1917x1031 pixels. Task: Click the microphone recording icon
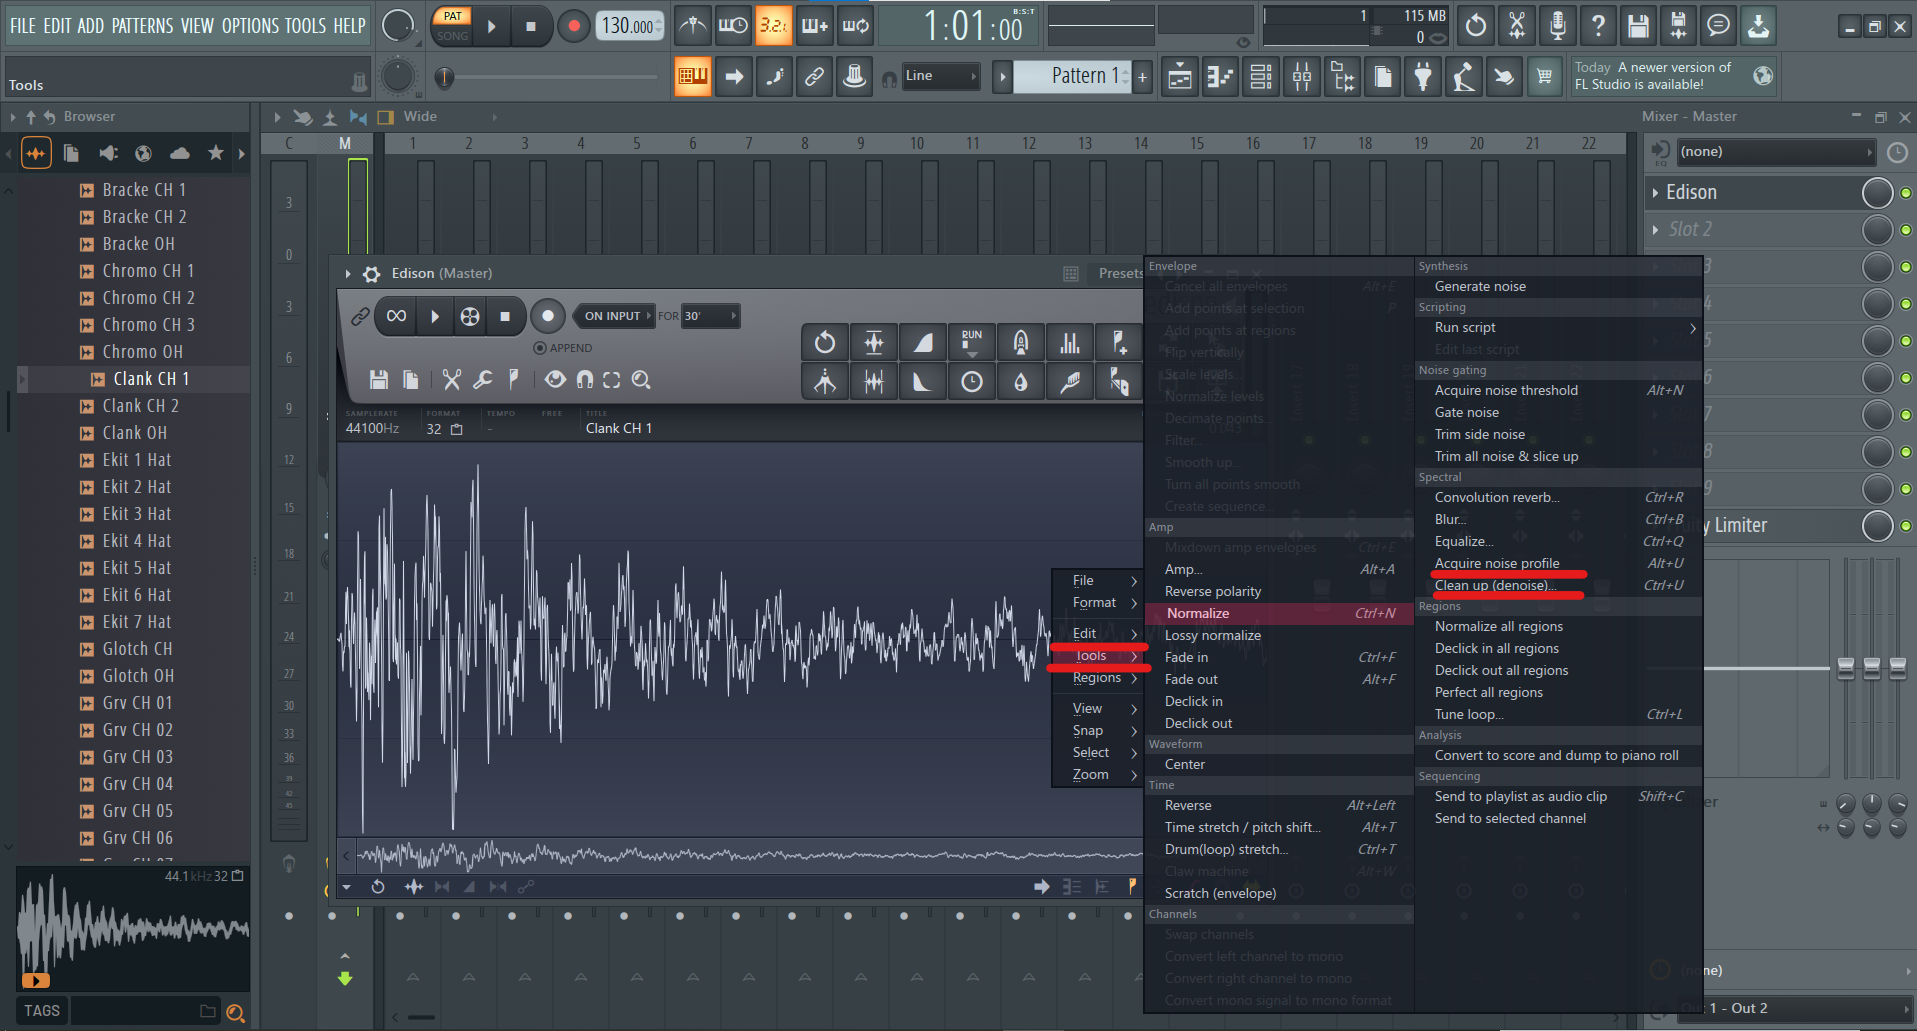pyautogui.click(x=1557, y=26)
